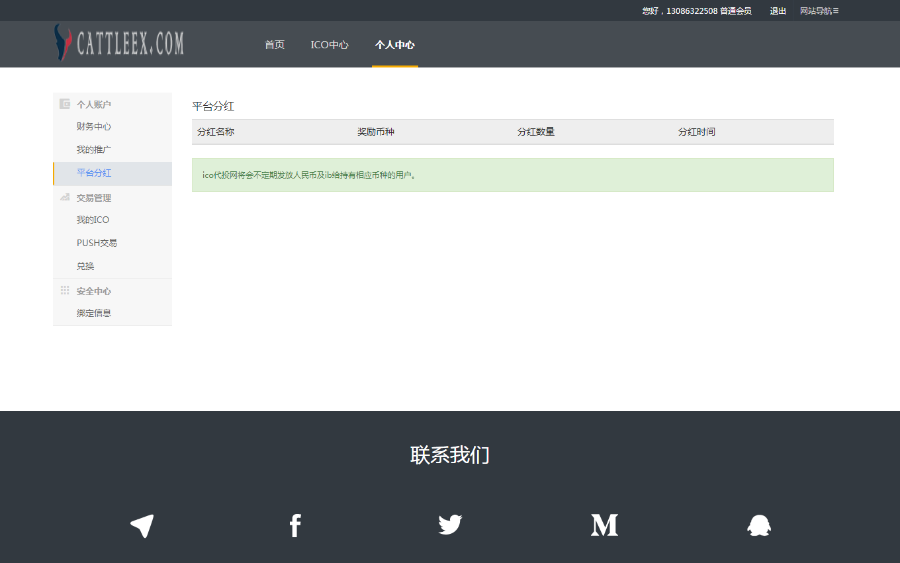This screenshot has width=900, height=563.
Task: Open the Telegram paper-plane icon
Action: point(142,525)
